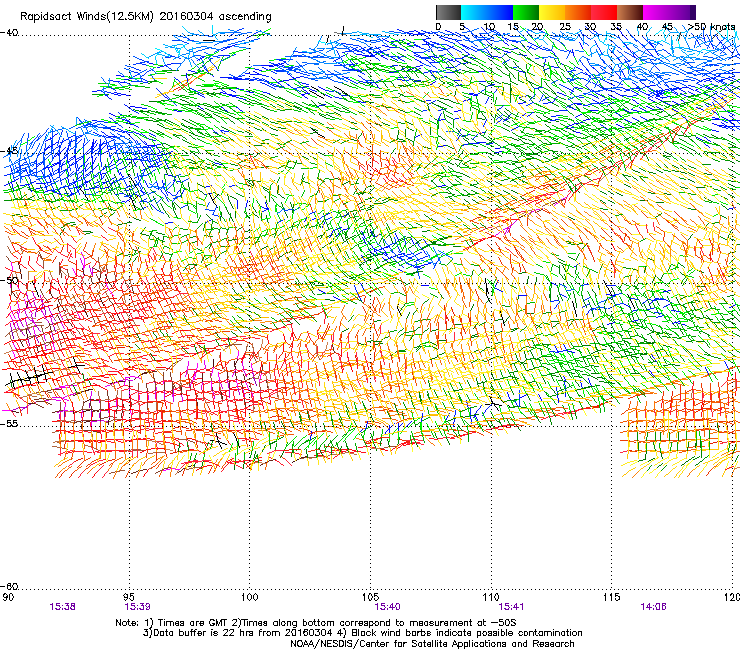This screenshot has width=740, height=650.
Task: Click the purple 45-50 knots color swatch
Action: pyautogui.click(x=682, y=12)
